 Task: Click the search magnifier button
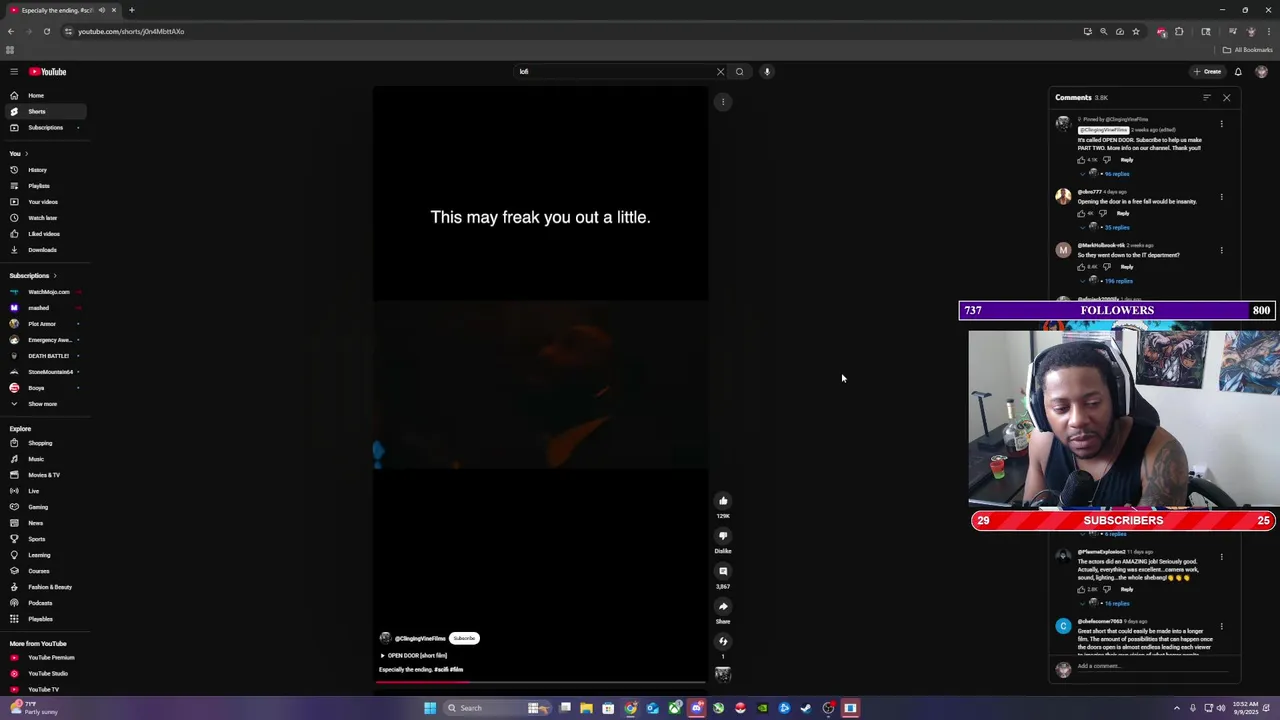pos(740,72)
